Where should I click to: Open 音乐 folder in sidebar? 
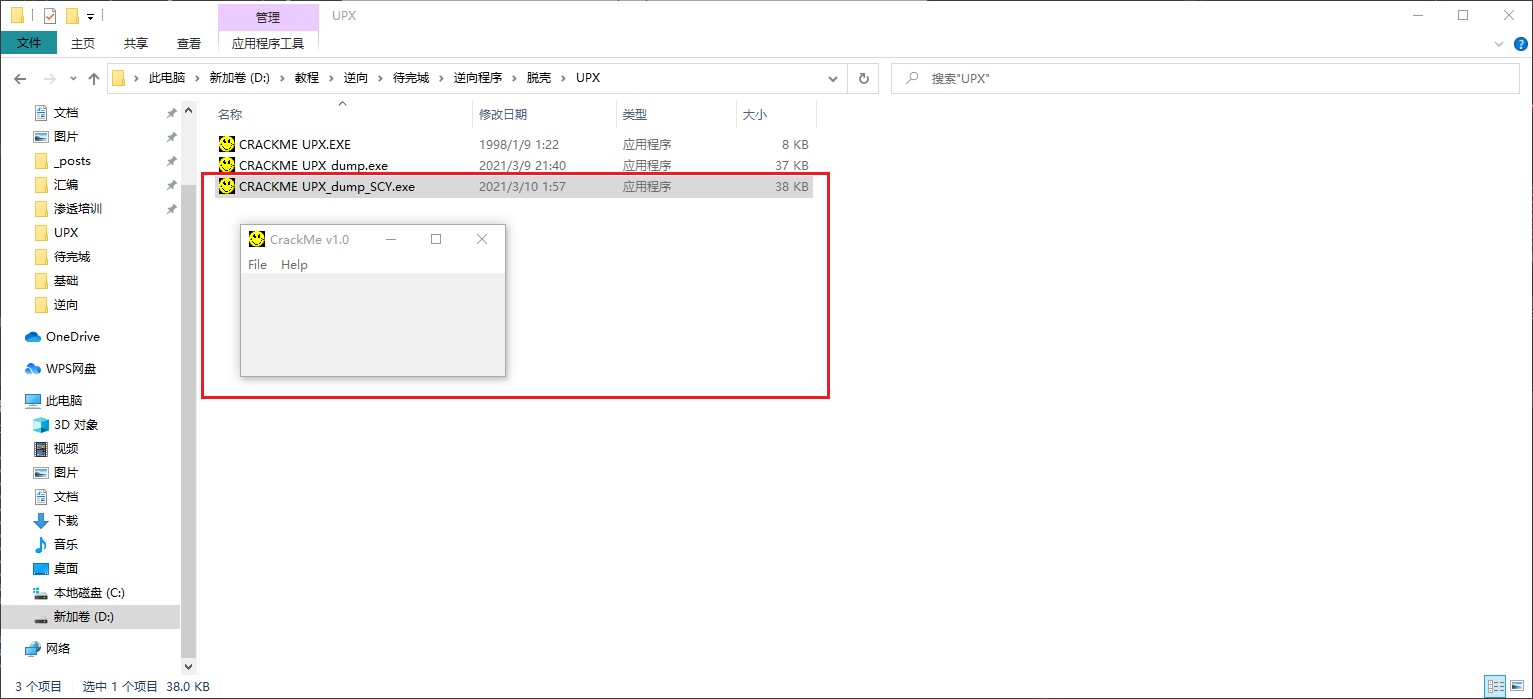pyautogui.click(x=66, y=545)
